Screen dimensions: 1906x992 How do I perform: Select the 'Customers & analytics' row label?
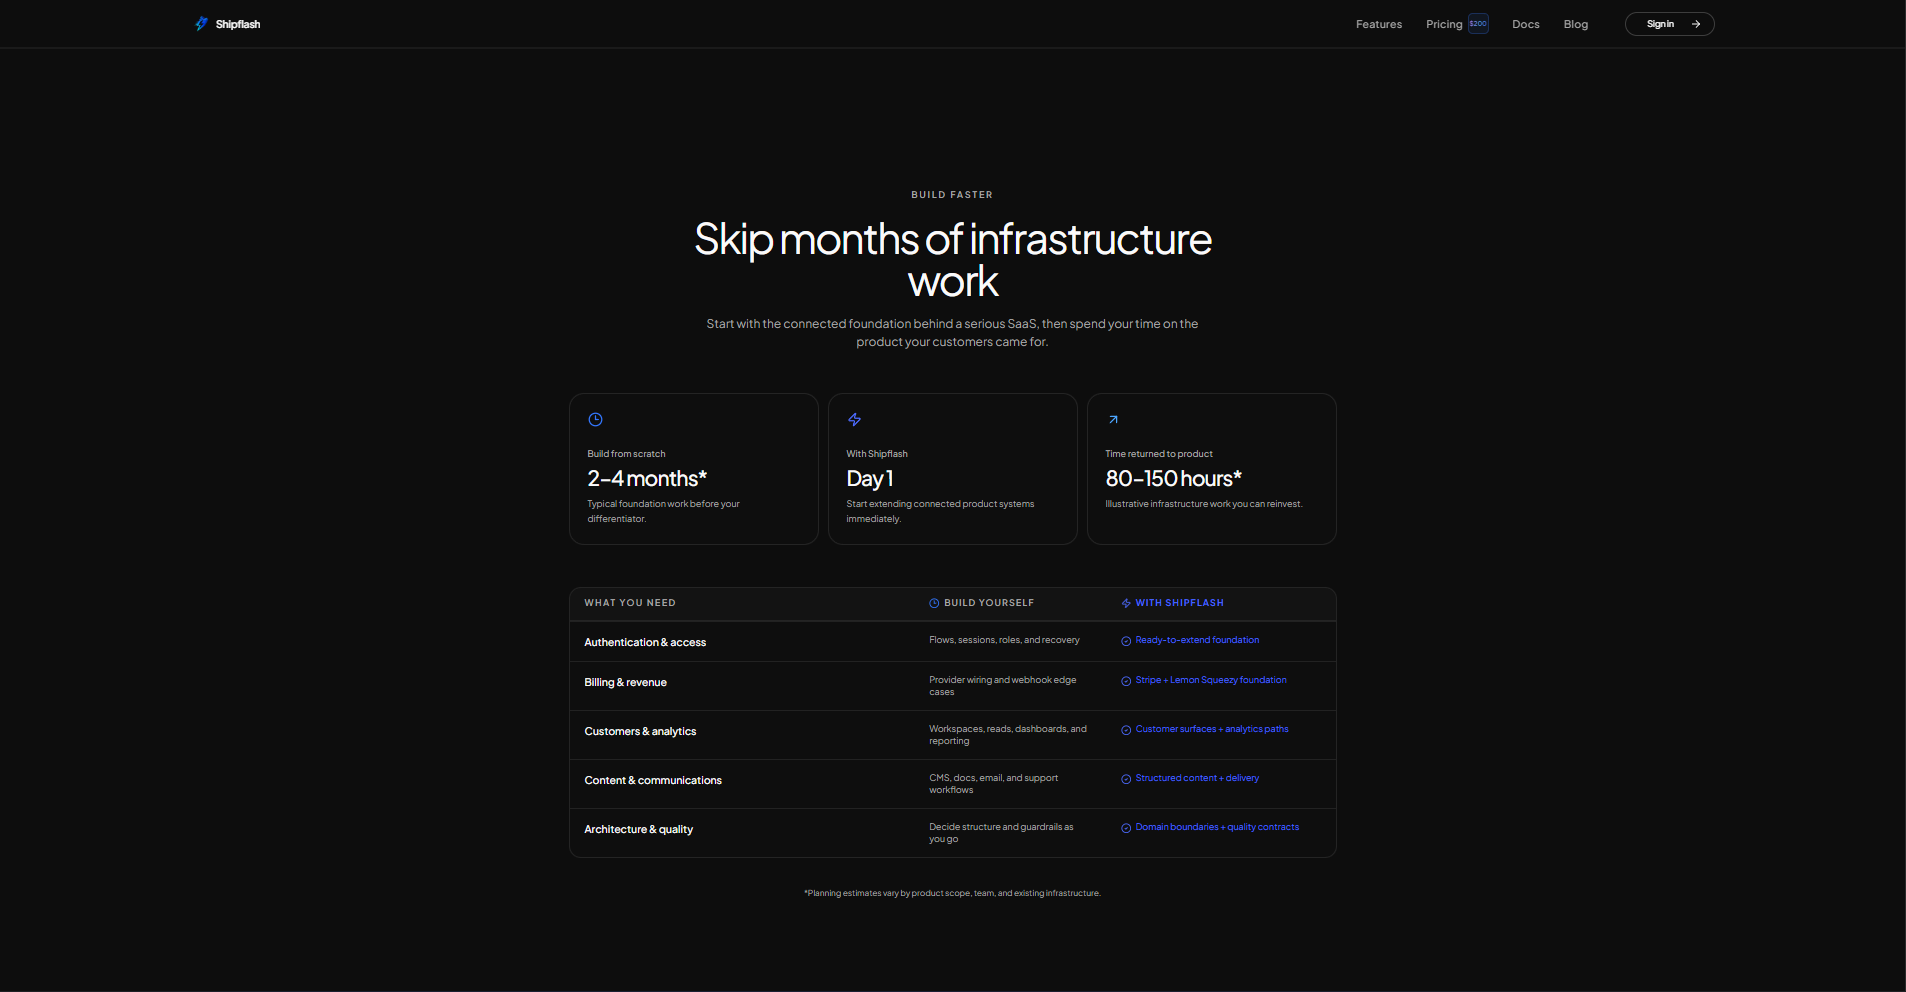[x=640, y=732]
